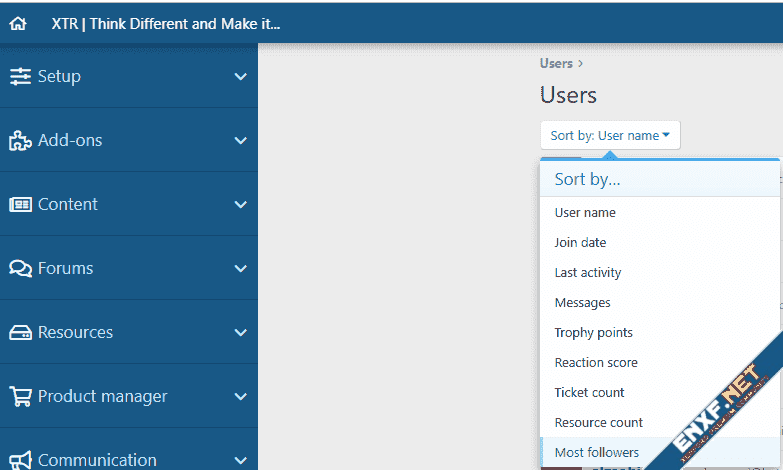Select Most followers sort option

pyautogui.click(x=596, y=452)
